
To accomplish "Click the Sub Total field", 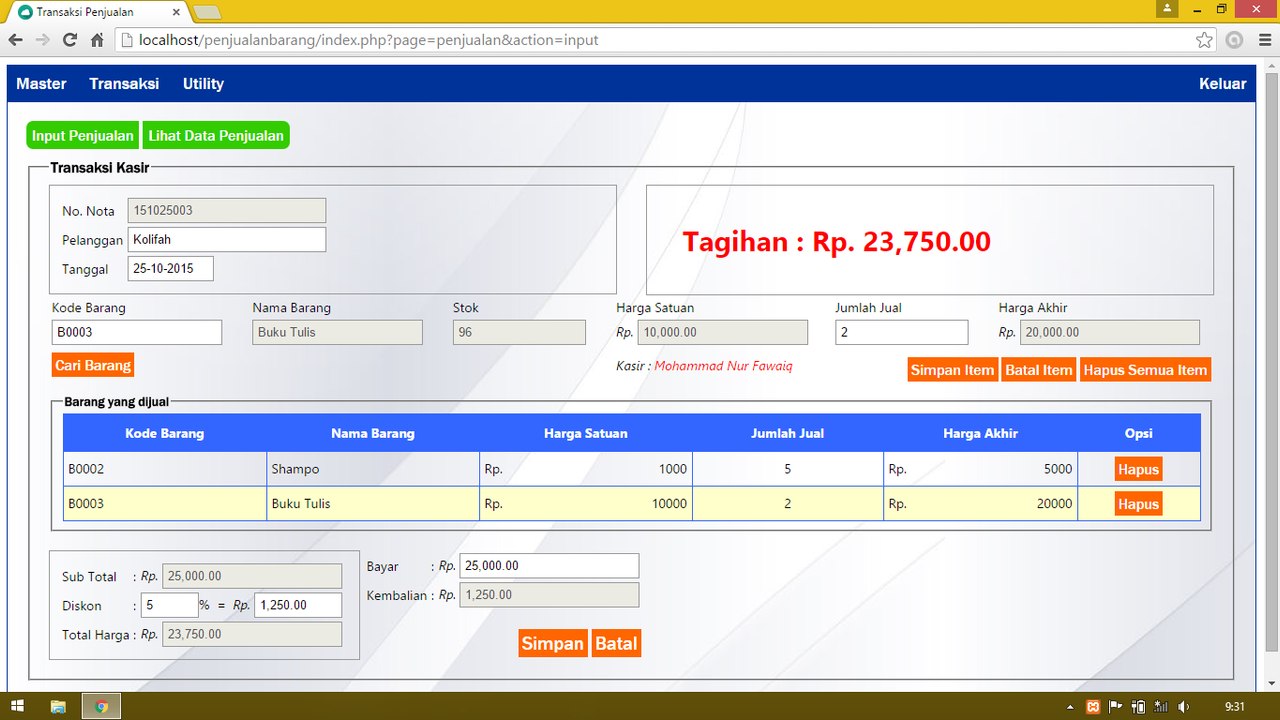I will [x=252, y=576].
